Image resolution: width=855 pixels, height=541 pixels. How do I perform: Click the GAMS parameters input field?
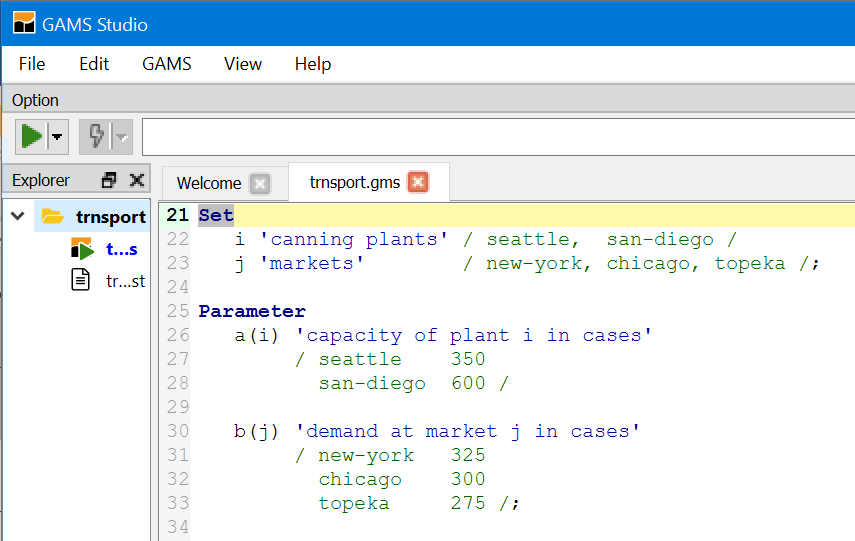click(x=497, y=137)
